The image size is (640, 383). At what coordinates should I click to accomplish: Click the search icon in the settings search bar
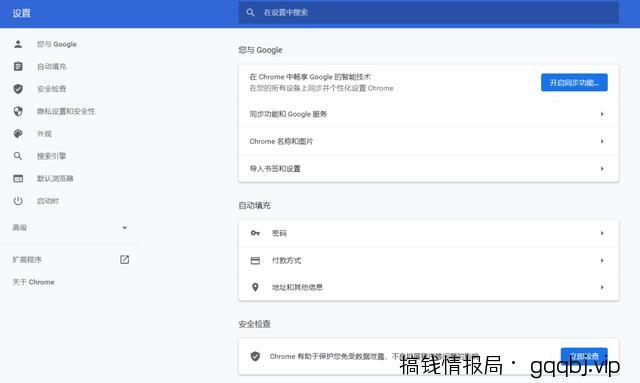coord(250,13)
